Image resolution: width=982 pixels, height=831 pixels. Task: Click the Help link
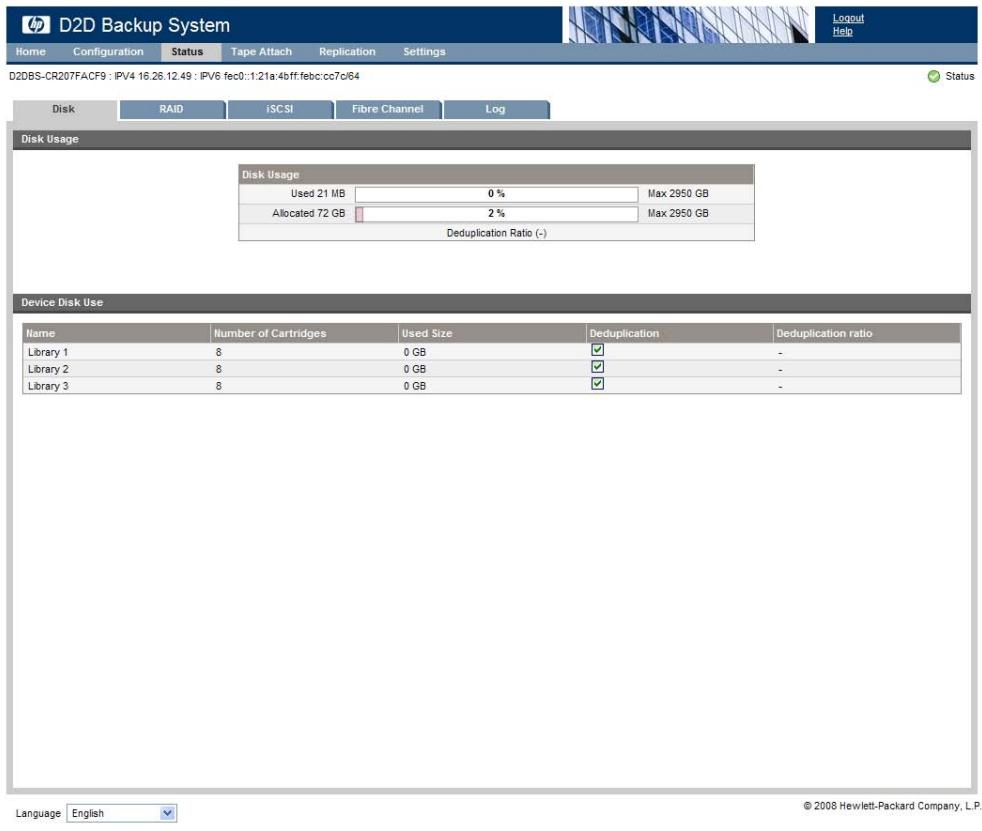click(x=842, y=31)
